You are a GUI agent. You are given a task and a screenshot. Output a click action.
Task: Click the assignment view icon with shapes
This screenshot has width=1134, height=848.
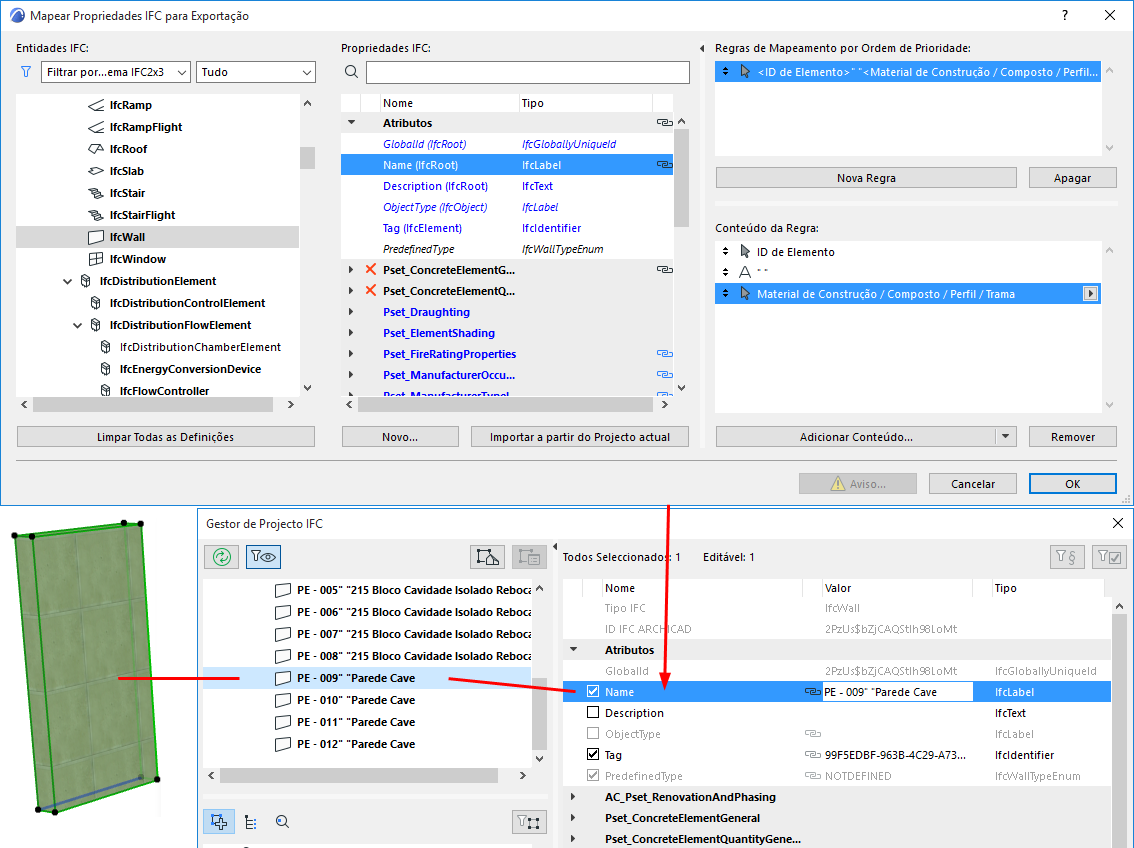(x=487, y=557)
